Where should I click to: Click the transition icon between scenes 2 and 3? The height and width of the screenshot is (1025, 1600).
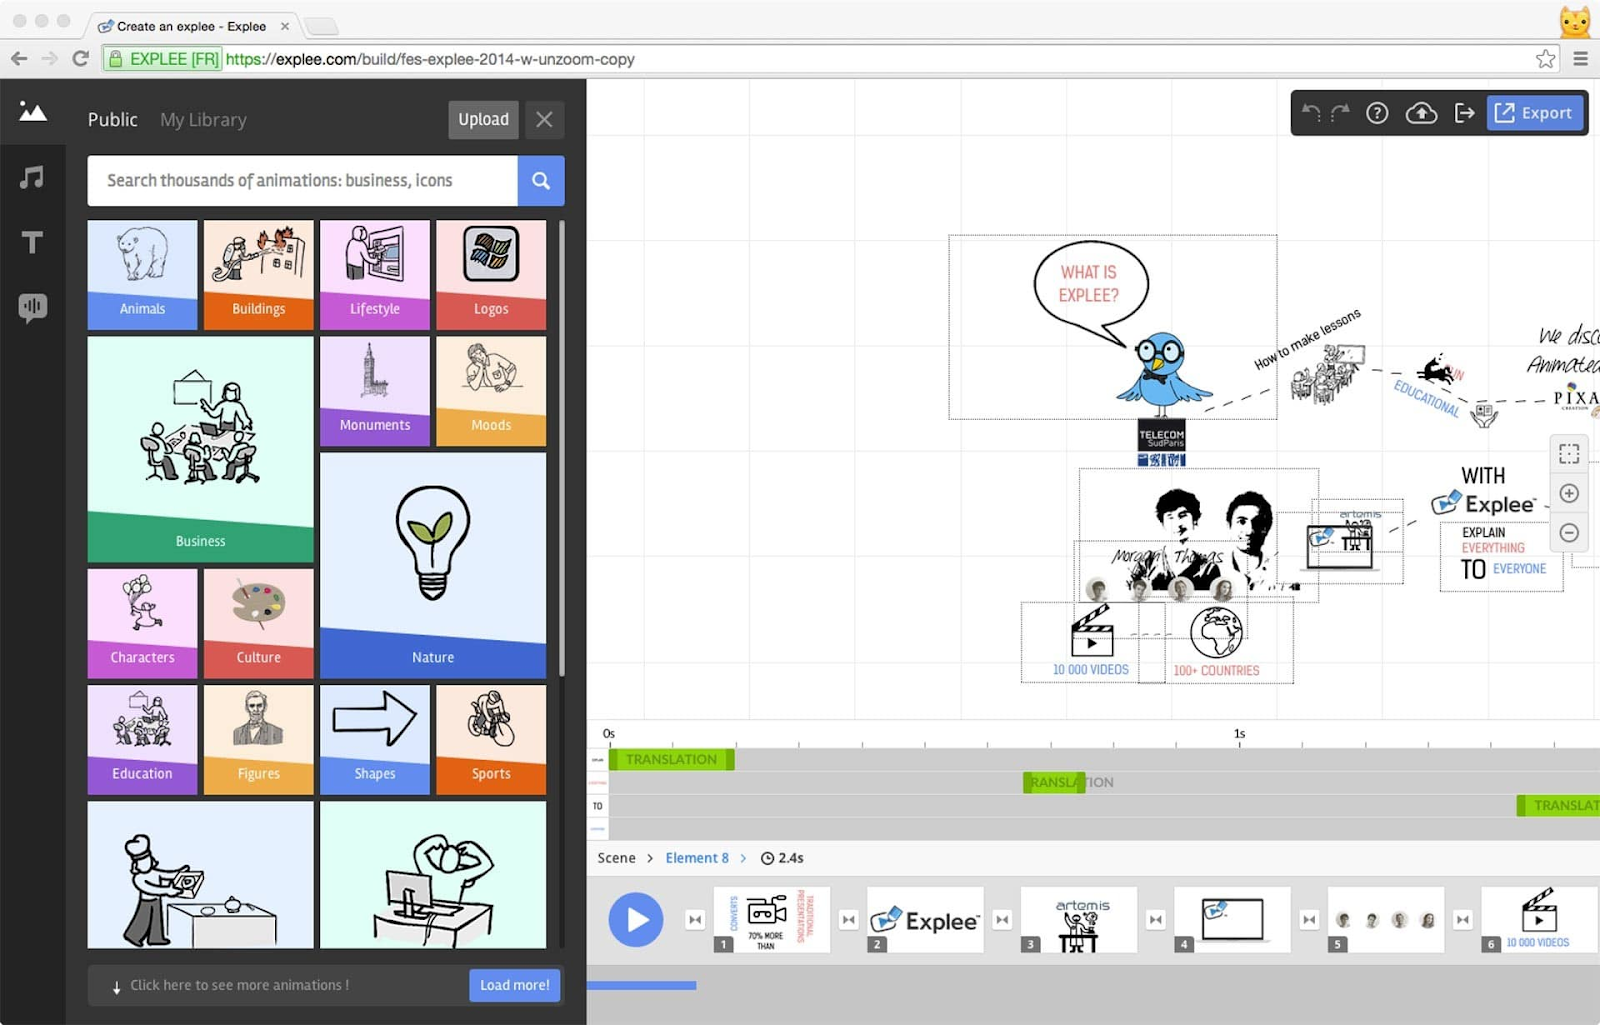(x=1002, y=919)
